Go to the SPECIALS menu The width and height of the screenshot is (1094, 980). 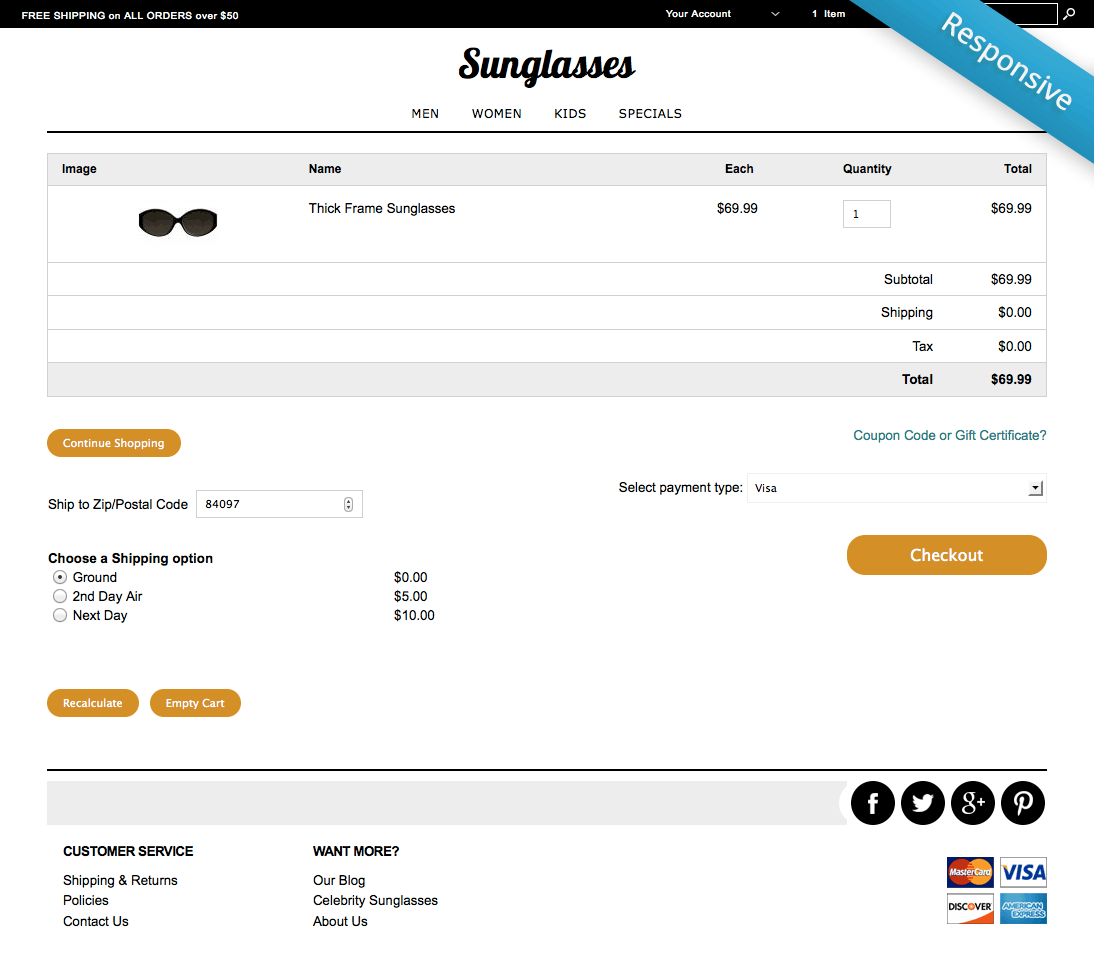point(650,114)
